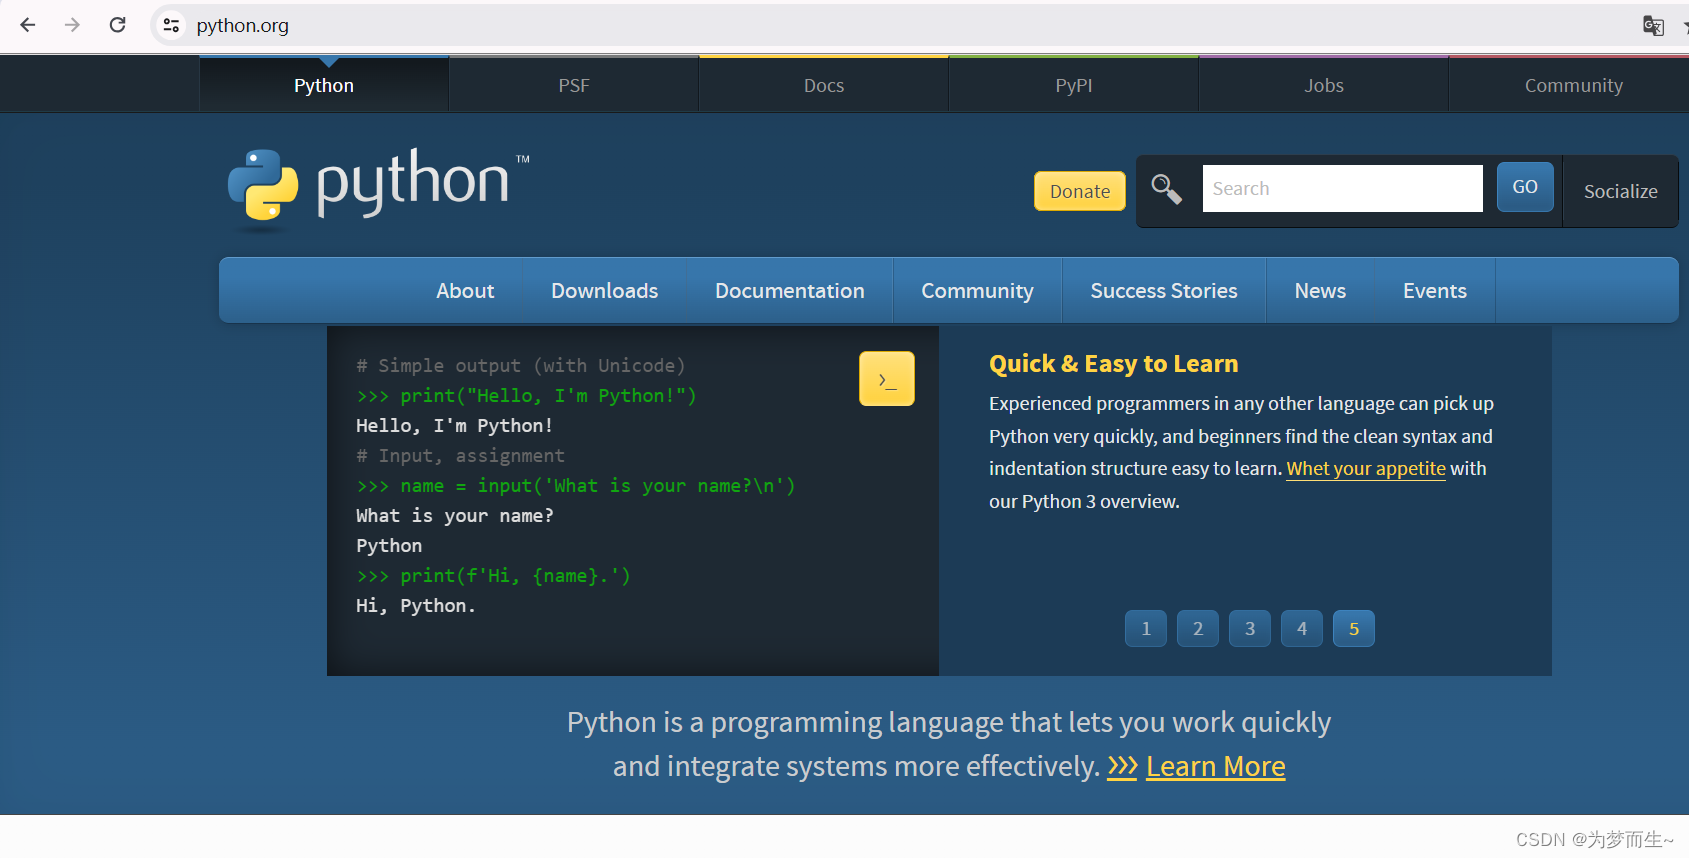Focus the Search text field
The height and width of the screenshot is (858, 1689).
pyautogui.click(x=1342, y=188)
